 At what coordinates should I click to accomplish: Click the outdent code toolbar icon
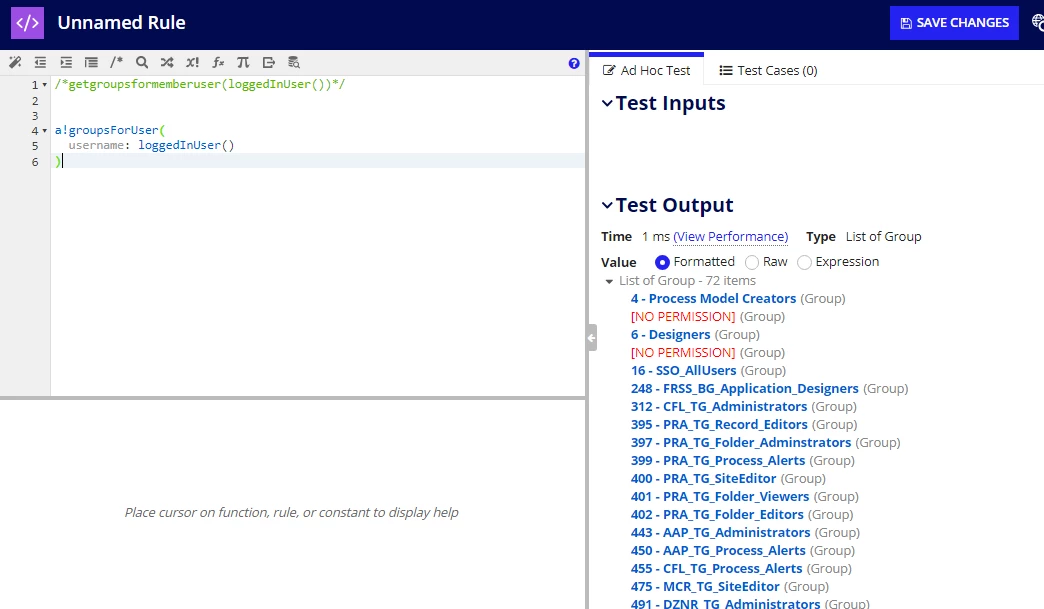(x=40, y=63)
